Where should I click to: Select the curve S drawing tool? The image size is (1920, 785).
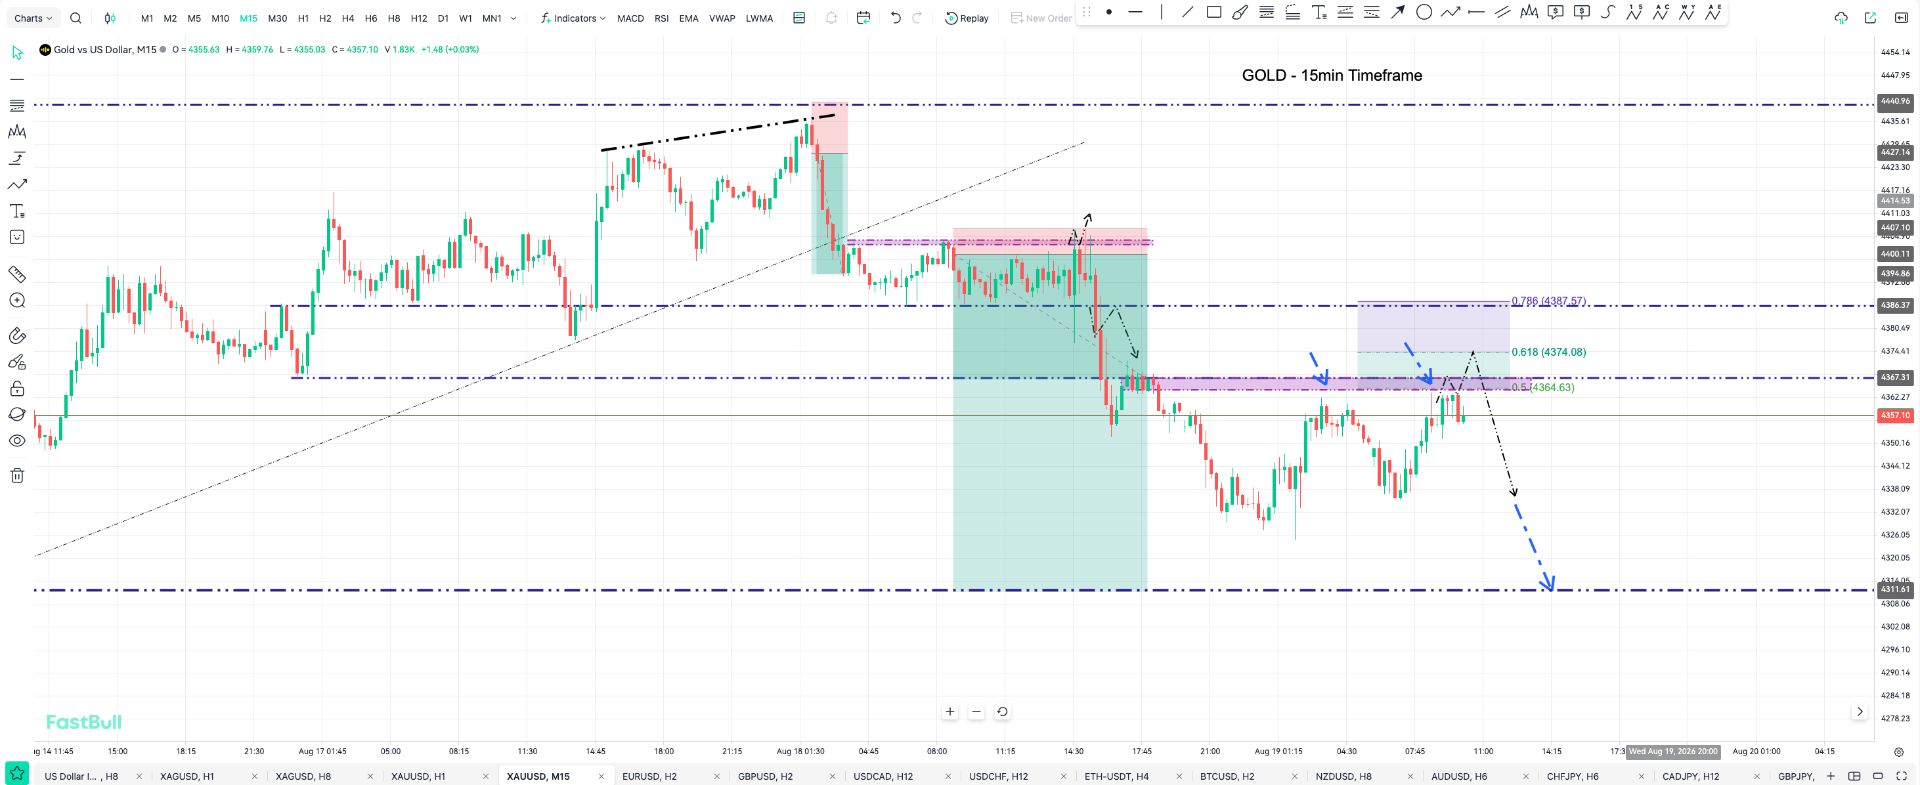[x=1608, y=13]
